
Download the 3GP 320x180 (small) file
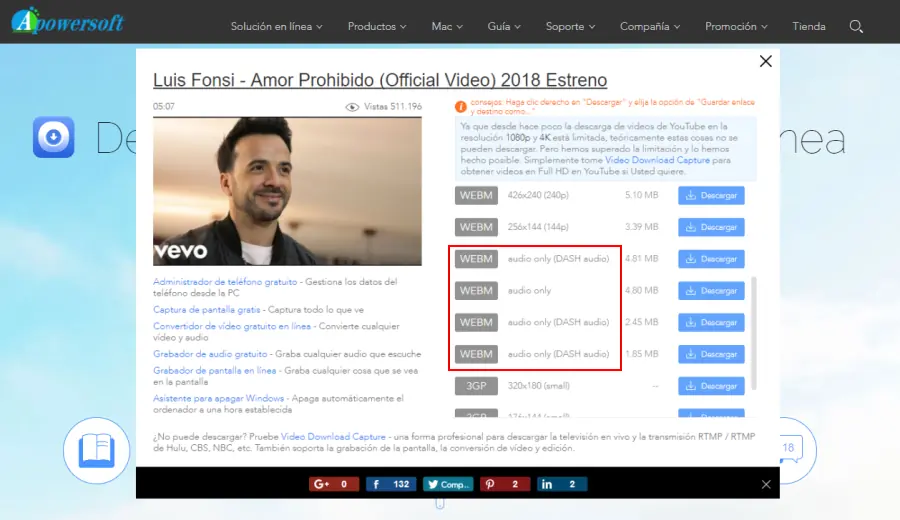[711, 386]
